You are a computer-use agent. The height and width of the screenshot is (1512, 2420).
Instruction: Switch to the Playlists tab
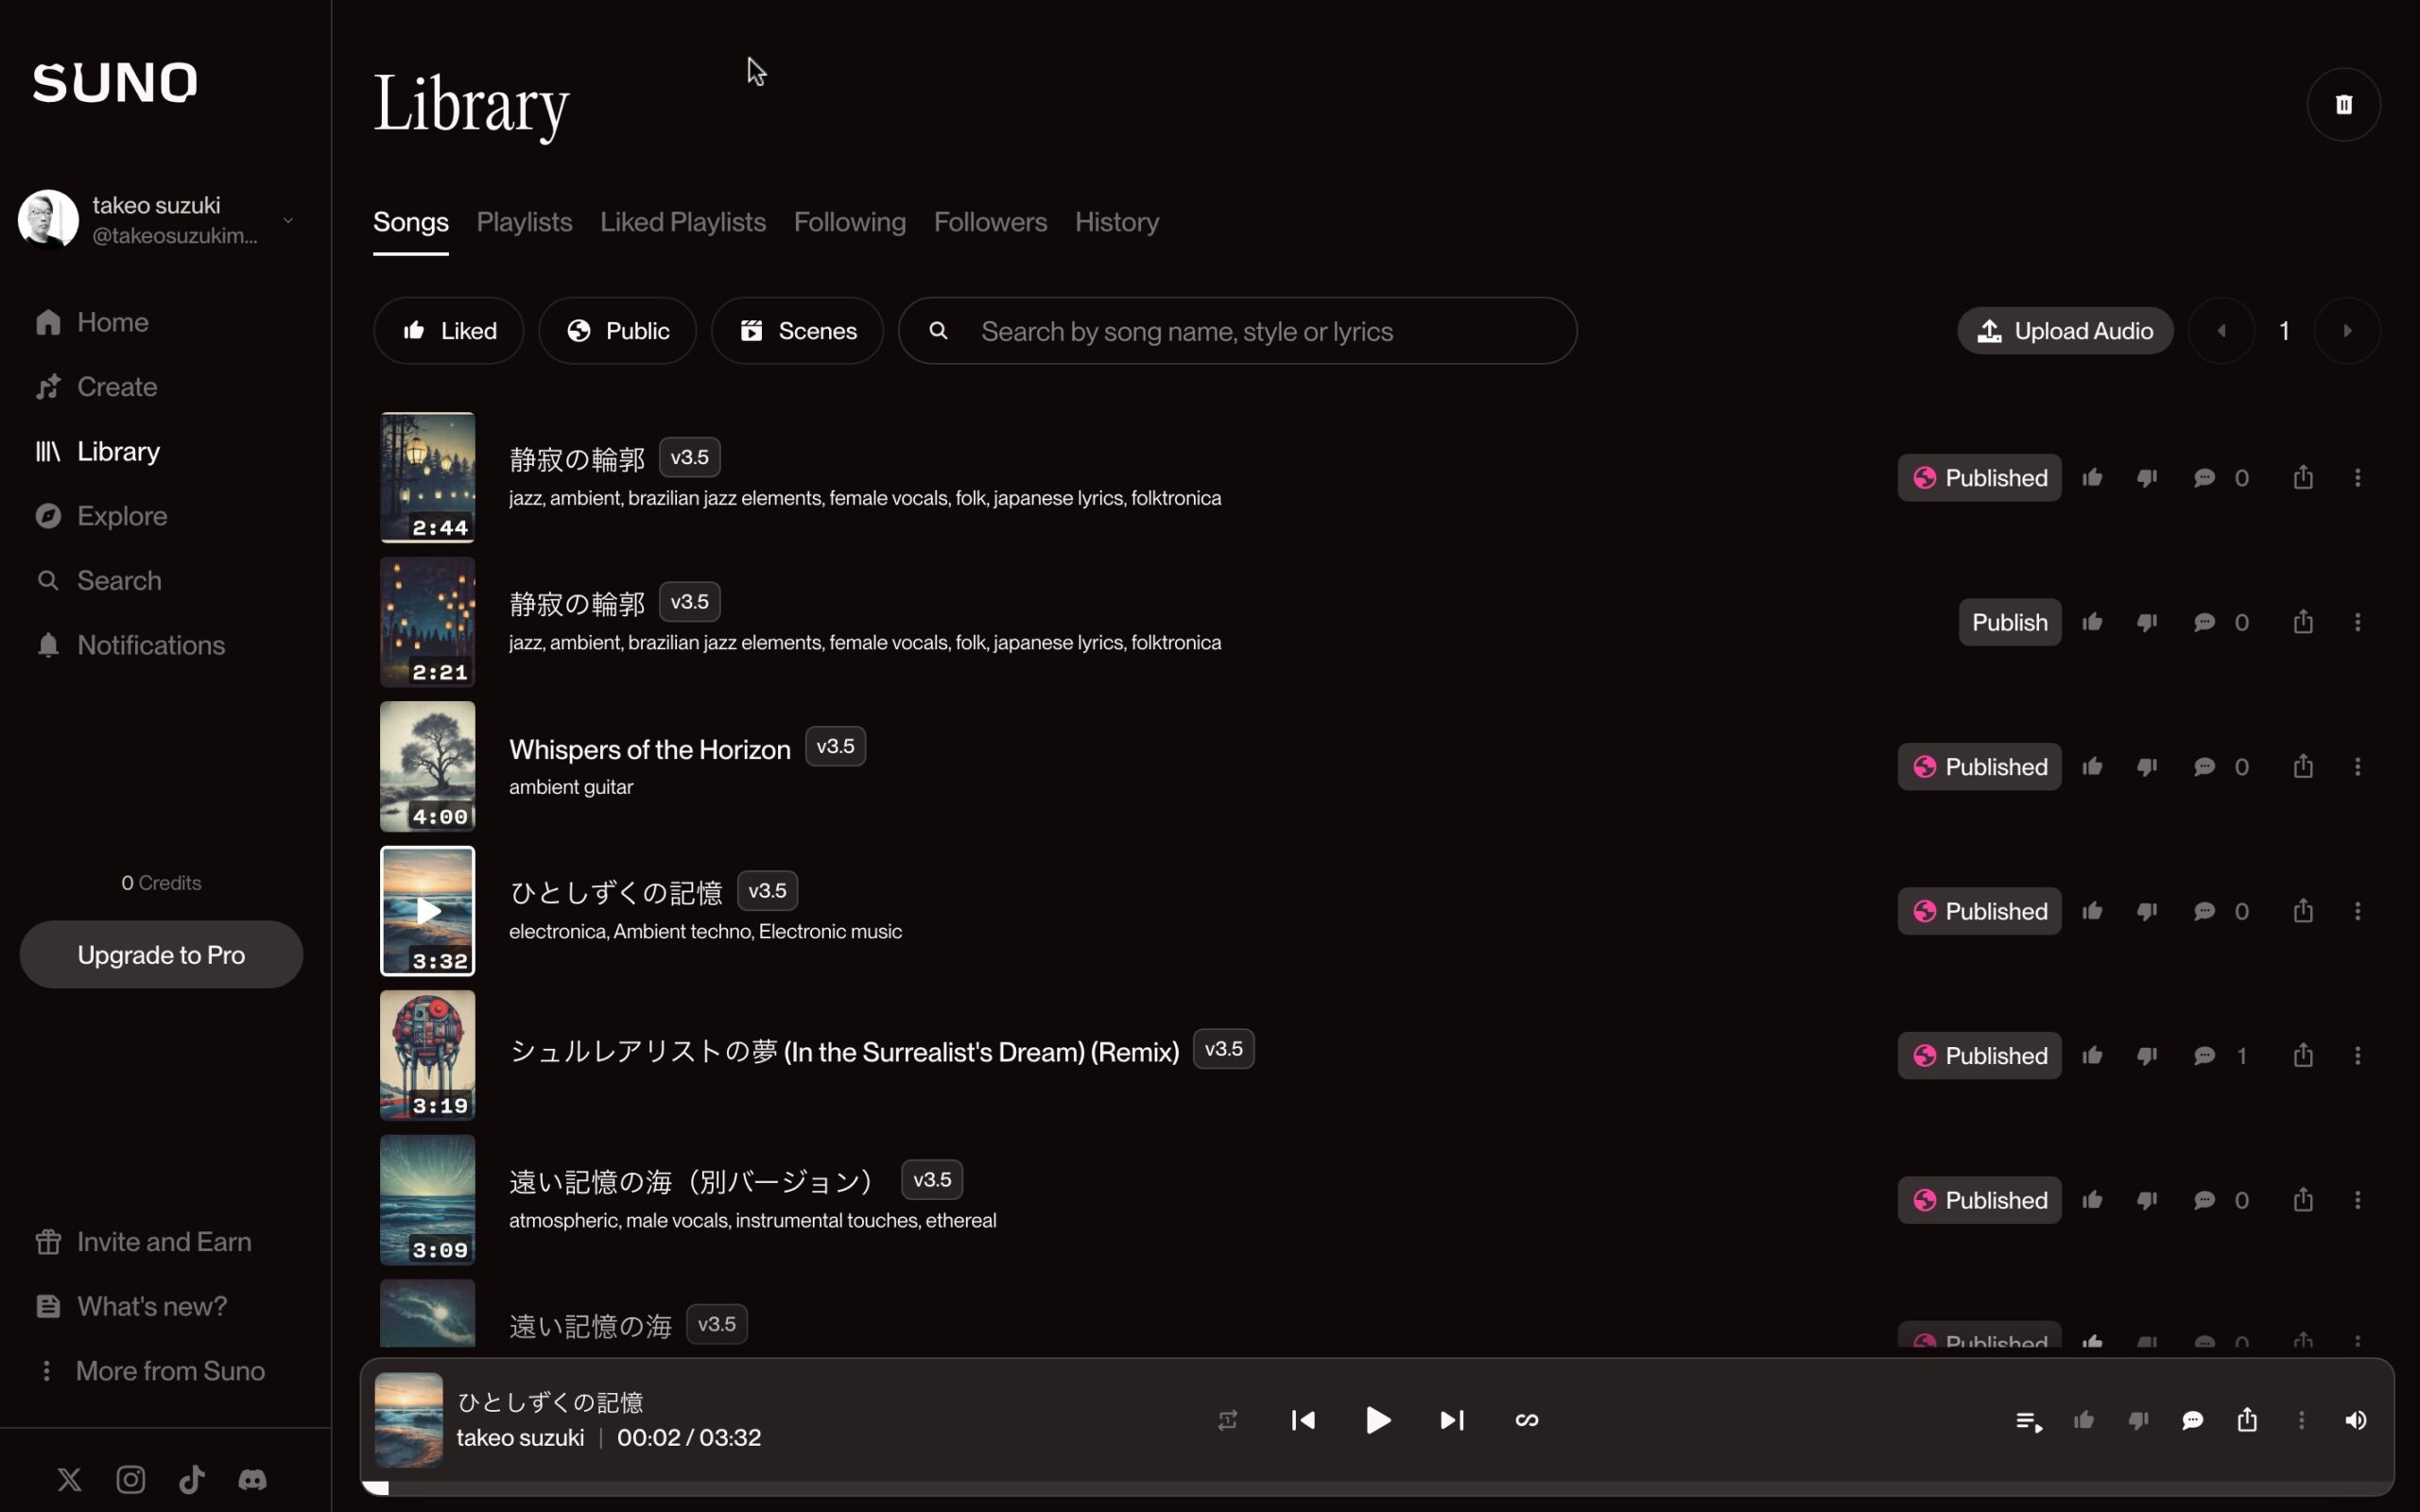point(524,222)
